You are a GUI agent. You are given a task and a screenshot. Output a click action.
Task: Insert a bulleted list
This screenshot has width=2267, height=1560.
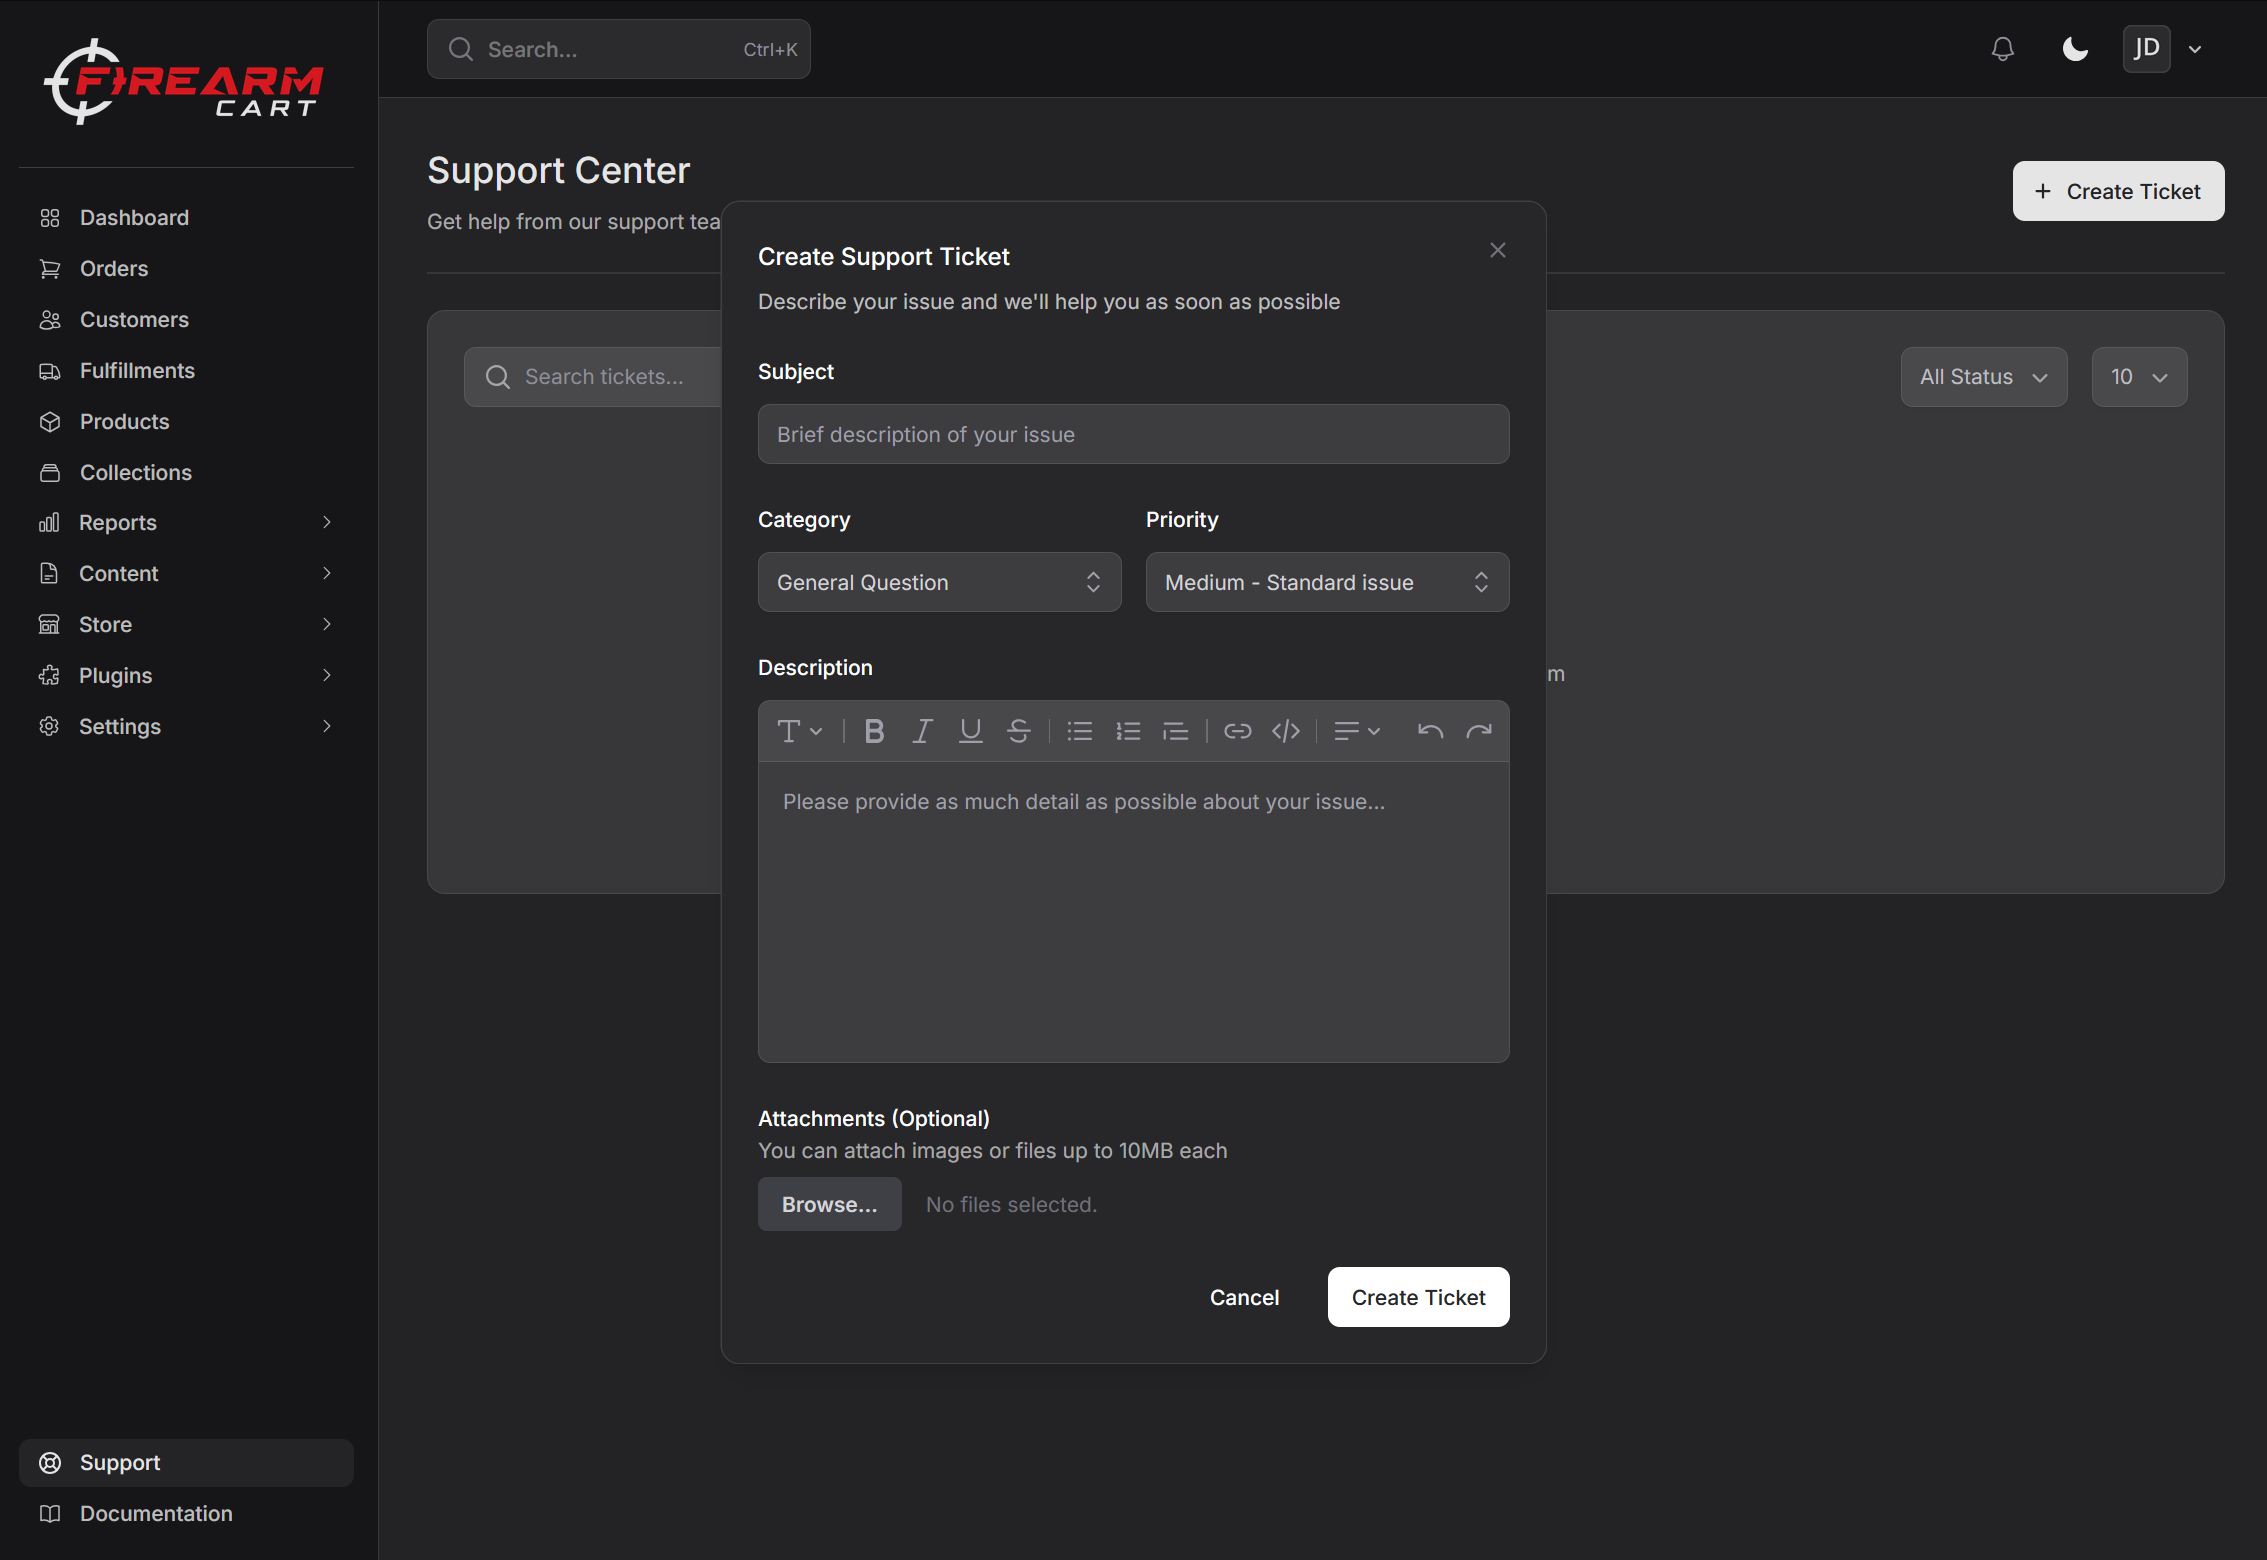coord(1080,732)
